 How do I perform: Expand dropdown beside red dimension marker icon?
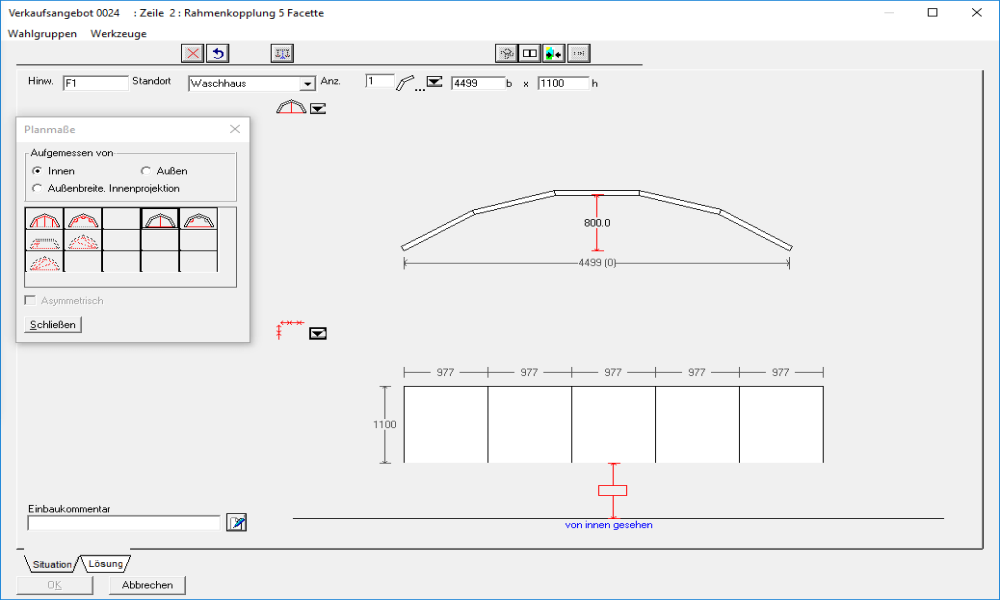[318, 333]
